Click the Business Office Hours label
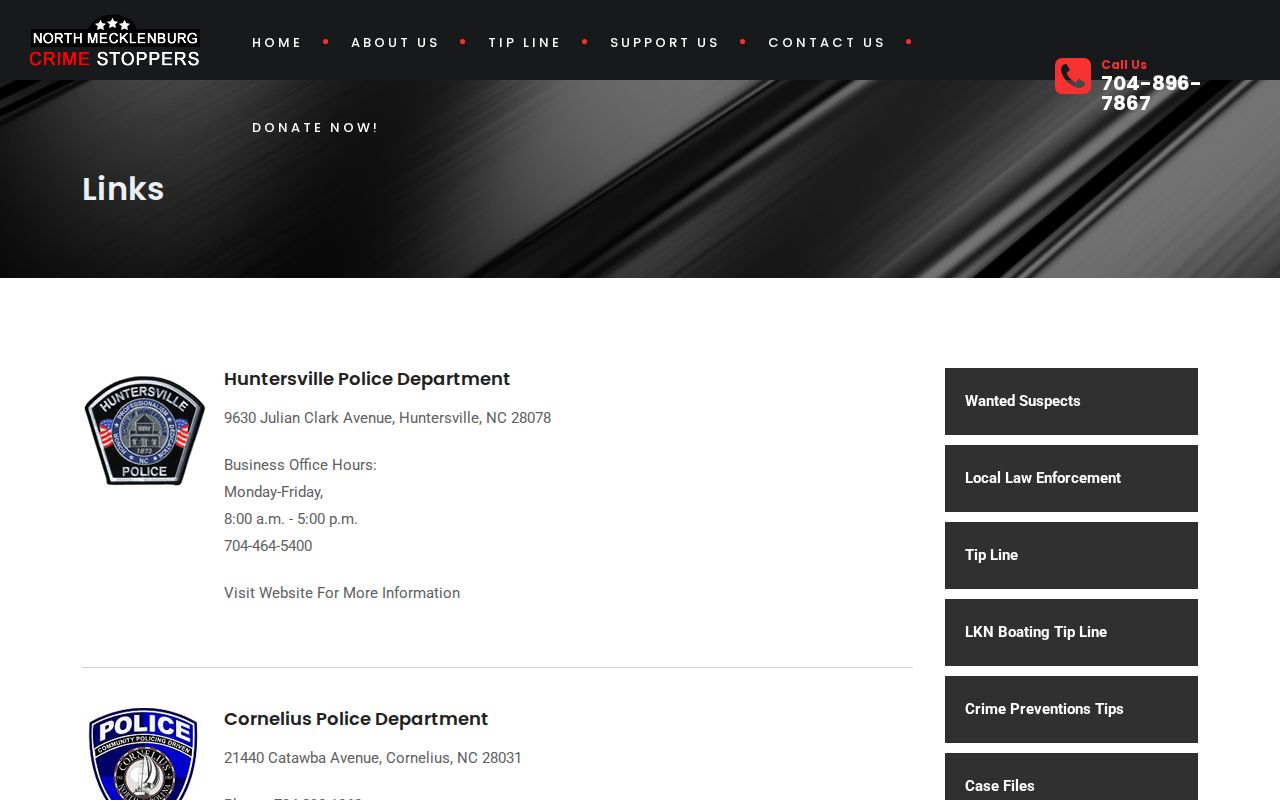The width and height of the screenshot is (1280, 800). click(300, 465)
